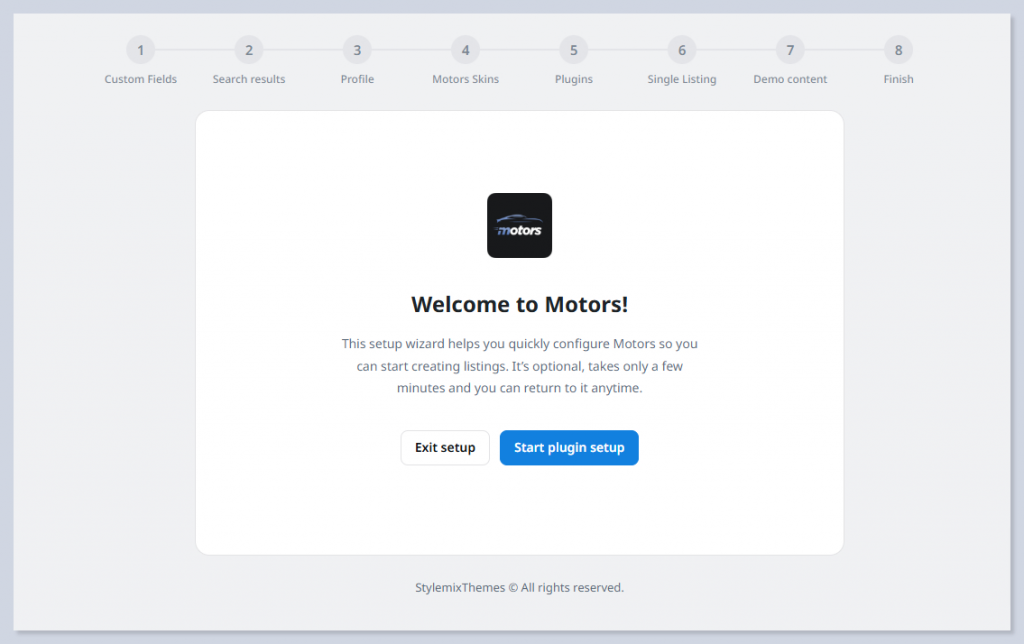Go to the Plugins step label

[x=573, y=79]
